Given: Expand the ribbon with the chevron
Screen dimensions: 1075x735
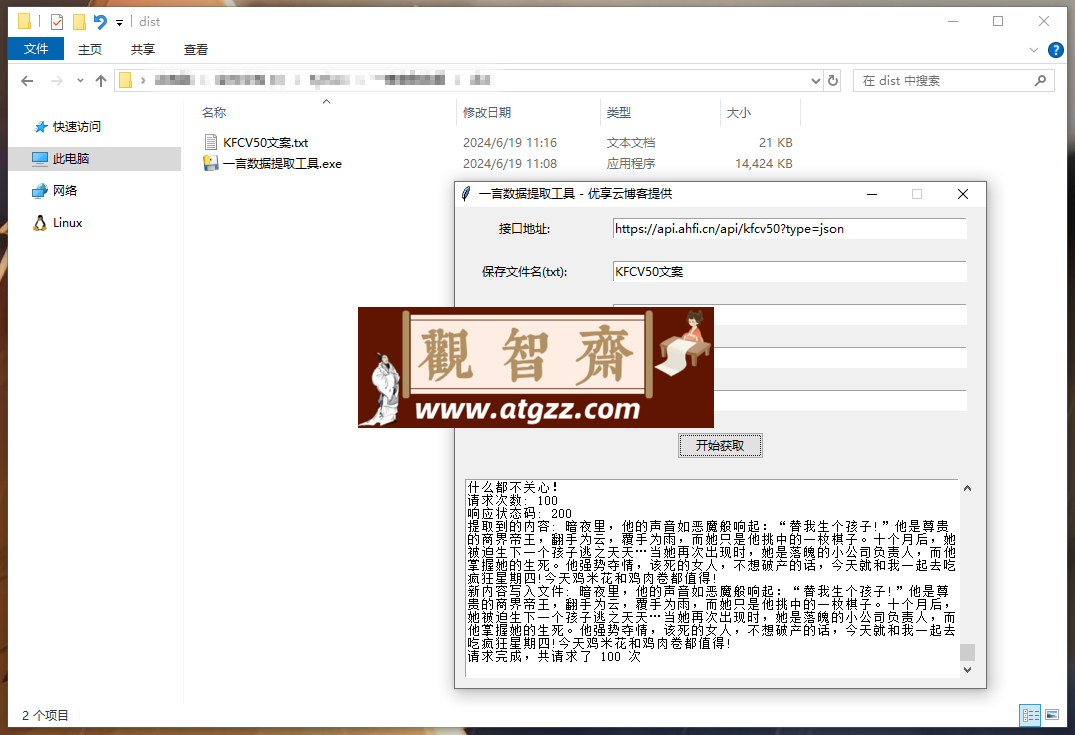Looking at the screenshot, I should (x=1034, y=49).
